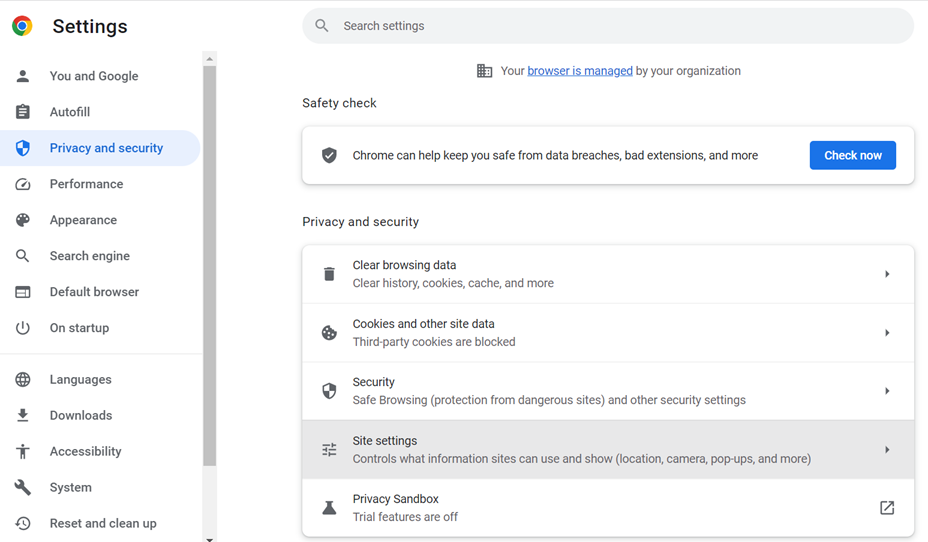Click the Chrome logo icon

22,27
